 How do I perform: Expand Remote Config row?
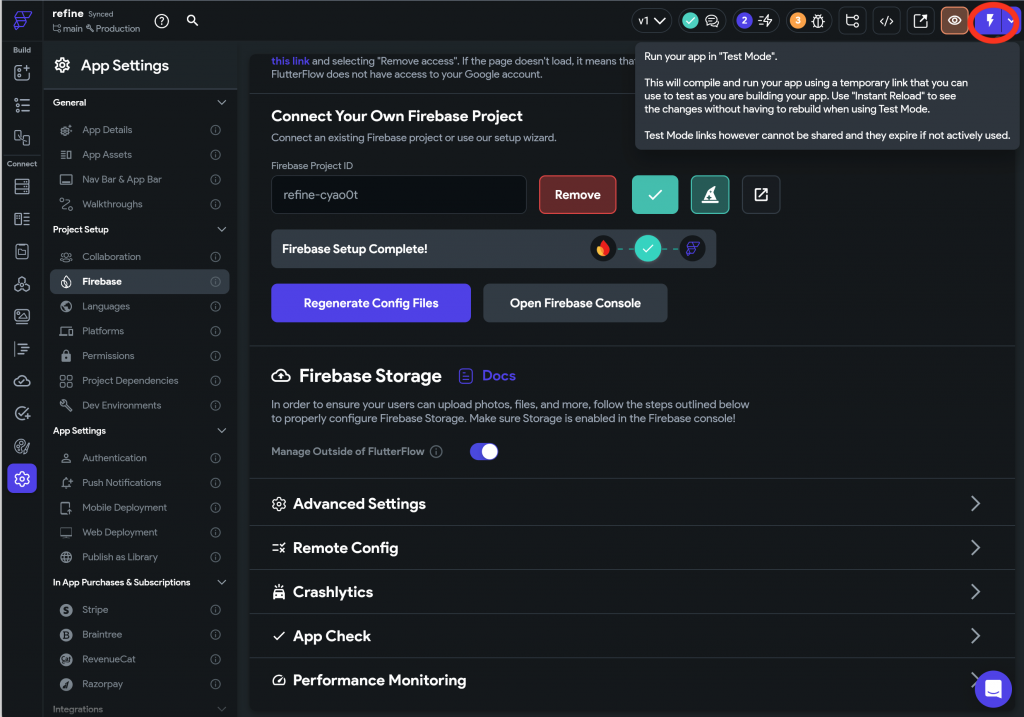[x=632, y=547]
